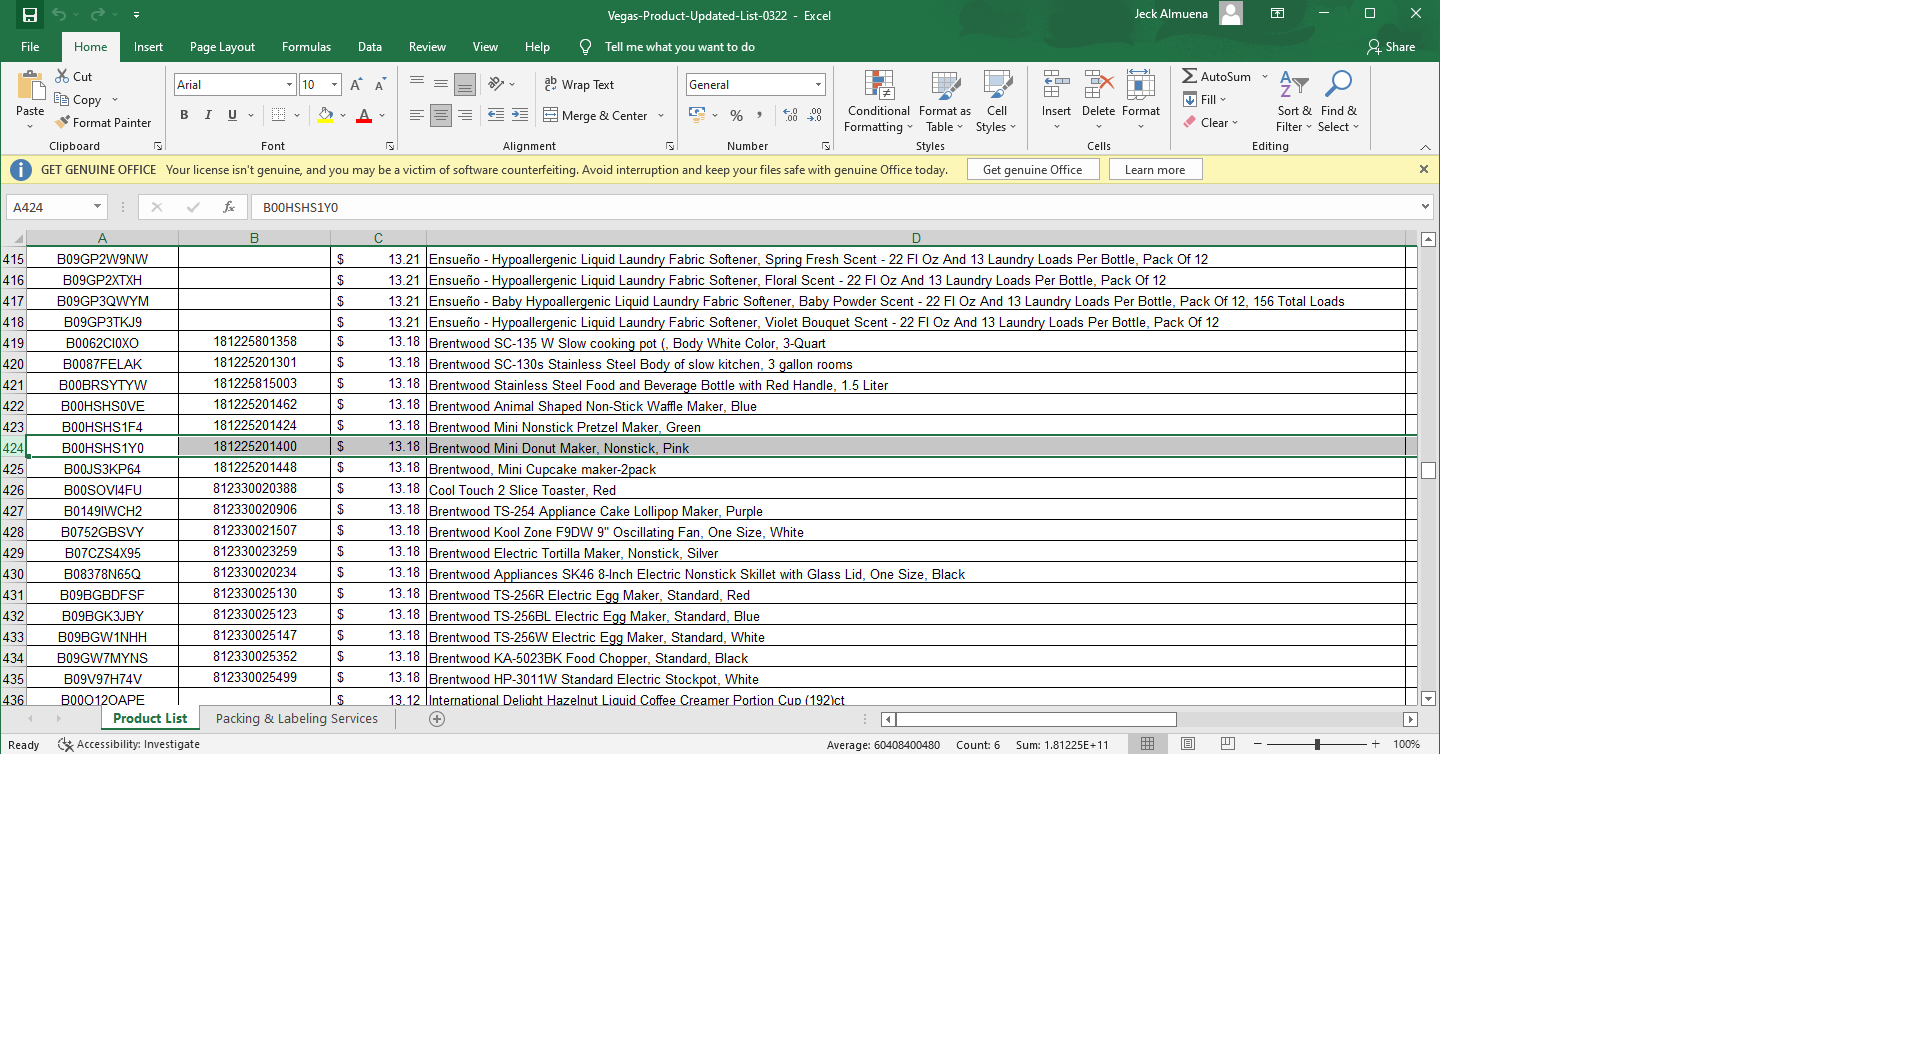Click the Share button

click(x=1391, y=47)
